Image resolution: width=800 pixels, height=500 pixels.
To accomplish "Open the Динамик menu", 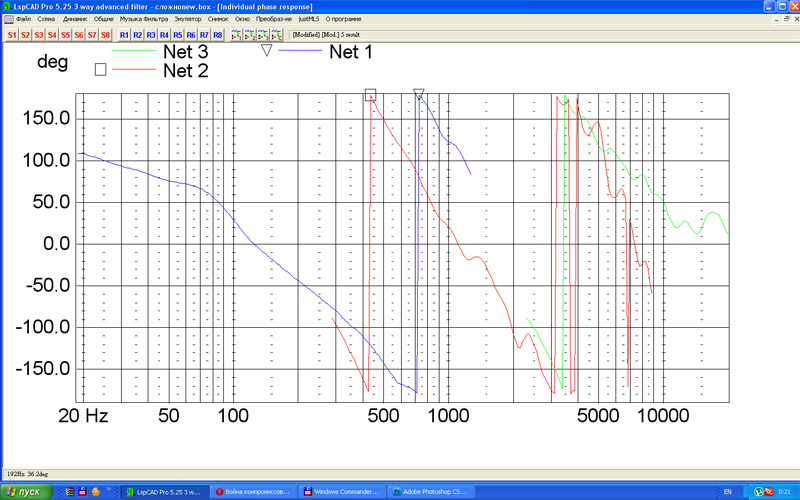I will click(75, 19).
